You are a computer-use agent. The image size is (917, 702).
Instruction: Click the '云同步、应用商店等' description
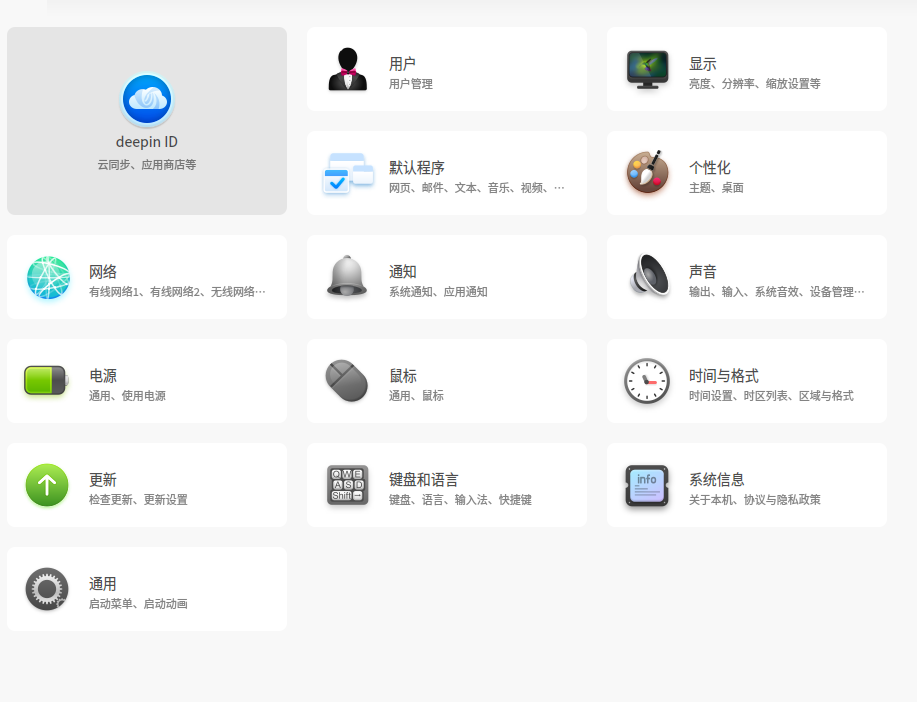pyautogui.click(x=147, y=165)
